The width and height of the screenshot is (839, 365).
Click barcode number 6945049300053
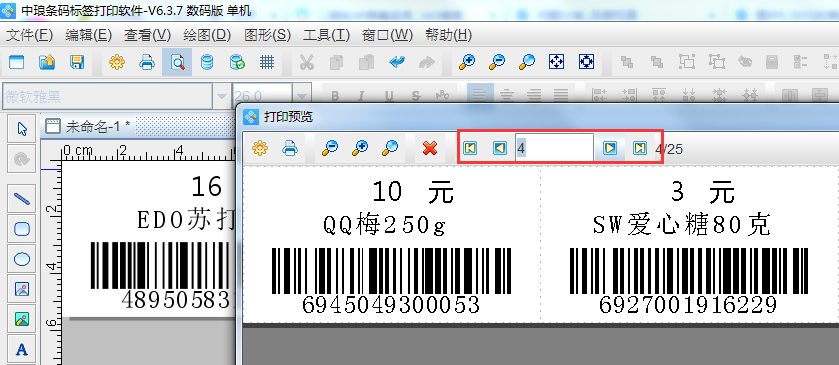[x=391, y=305]
